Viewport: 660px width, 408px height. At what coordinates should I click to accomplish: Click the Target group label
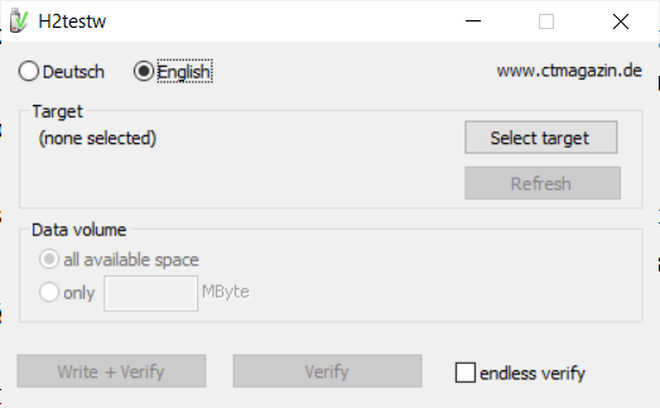point(58,112)
